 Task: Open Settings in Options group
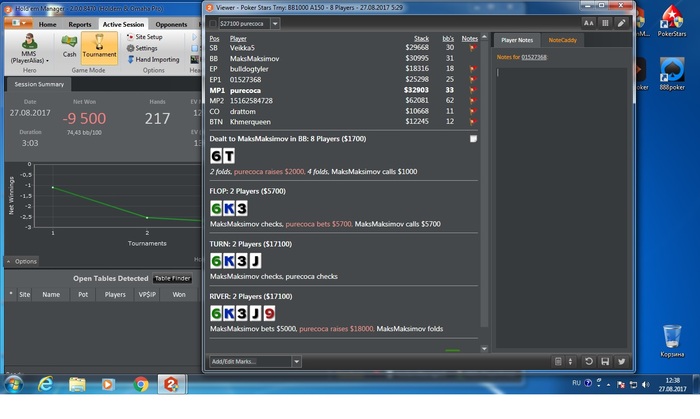point(142,48)
